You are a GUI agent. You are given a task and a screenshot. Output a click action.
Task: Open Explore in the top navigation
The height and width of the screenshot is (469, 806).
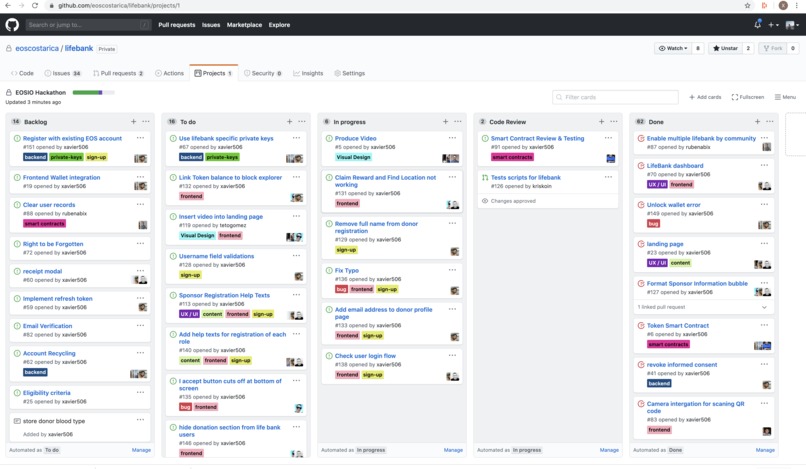point(279,25)
